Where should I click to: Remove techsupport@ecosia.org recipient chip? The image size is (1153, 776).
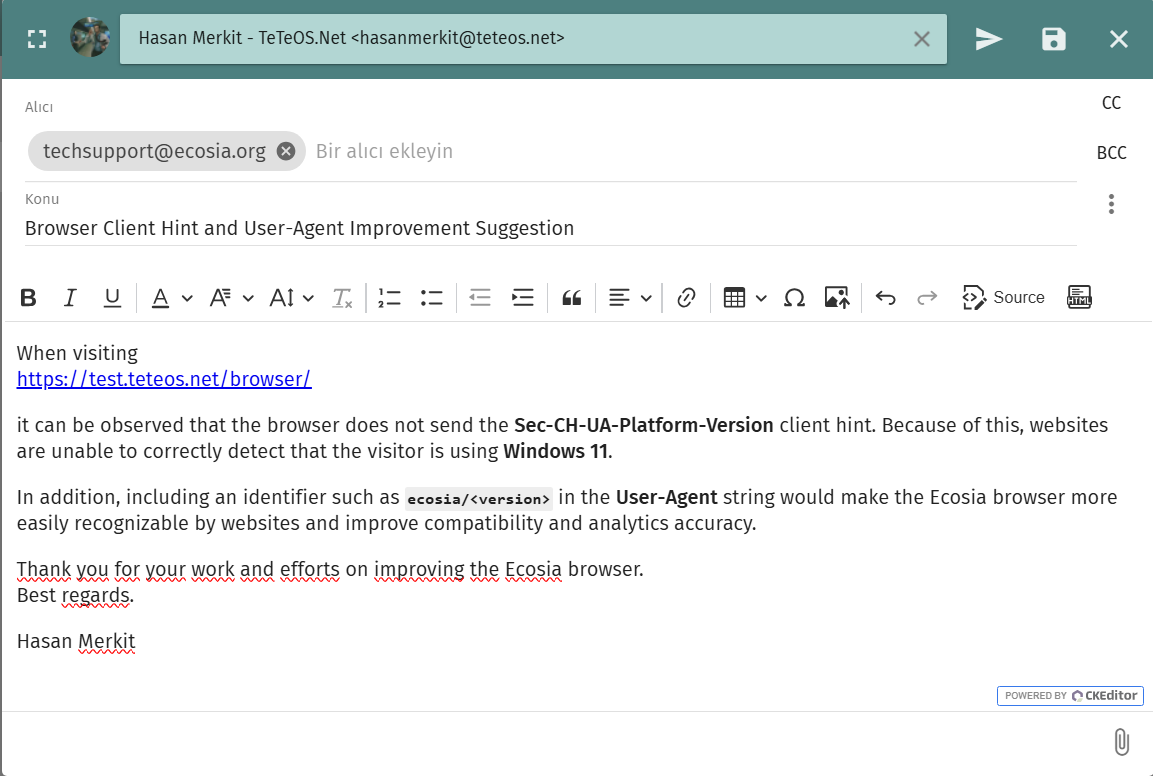286,151
